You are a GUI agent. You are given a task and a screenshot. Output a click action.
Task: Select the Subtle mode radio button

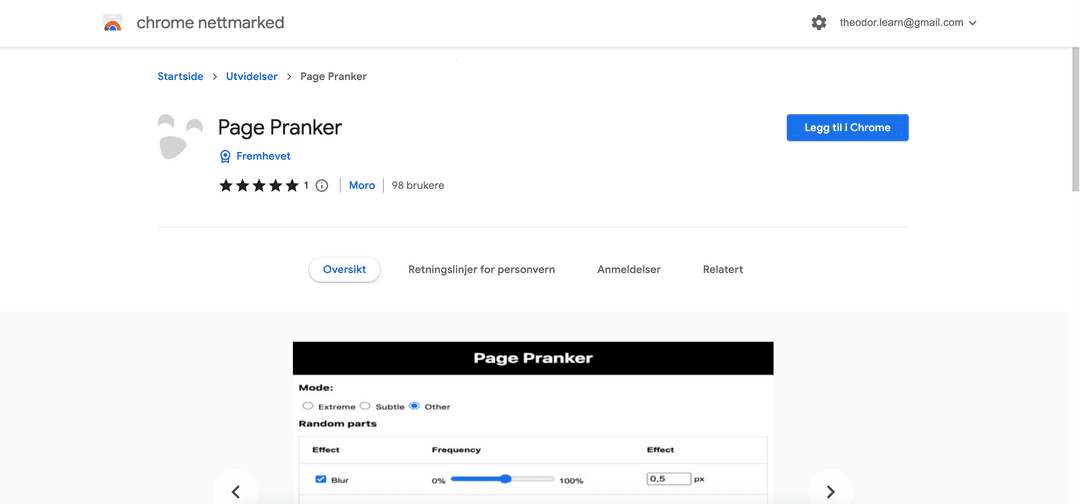[x=366, y=406]
